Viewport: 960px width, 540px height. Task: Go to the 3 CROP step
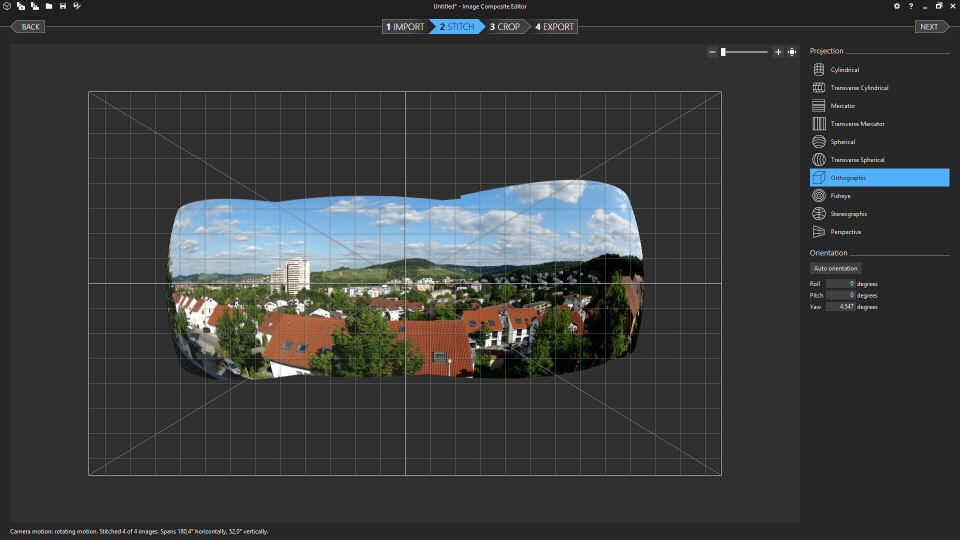tap(506, 27)
